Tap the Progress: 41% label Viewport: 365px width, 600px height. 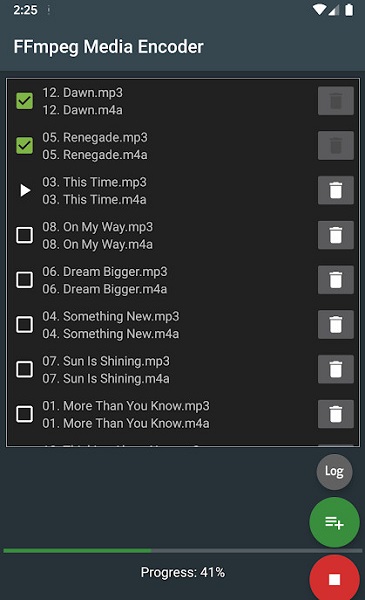click(x=183, y=572)
